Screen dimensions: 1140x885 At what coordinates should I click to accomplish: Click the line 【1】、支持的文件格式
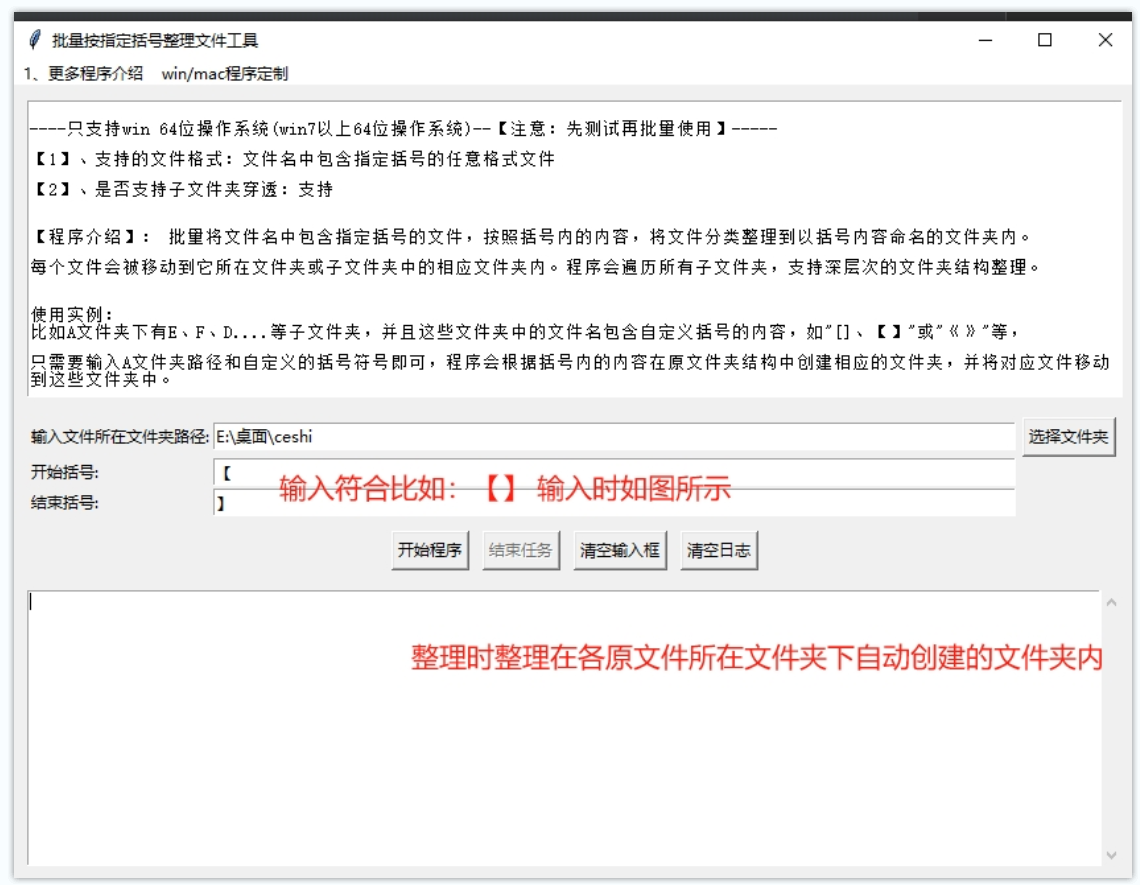pos(293,159)
